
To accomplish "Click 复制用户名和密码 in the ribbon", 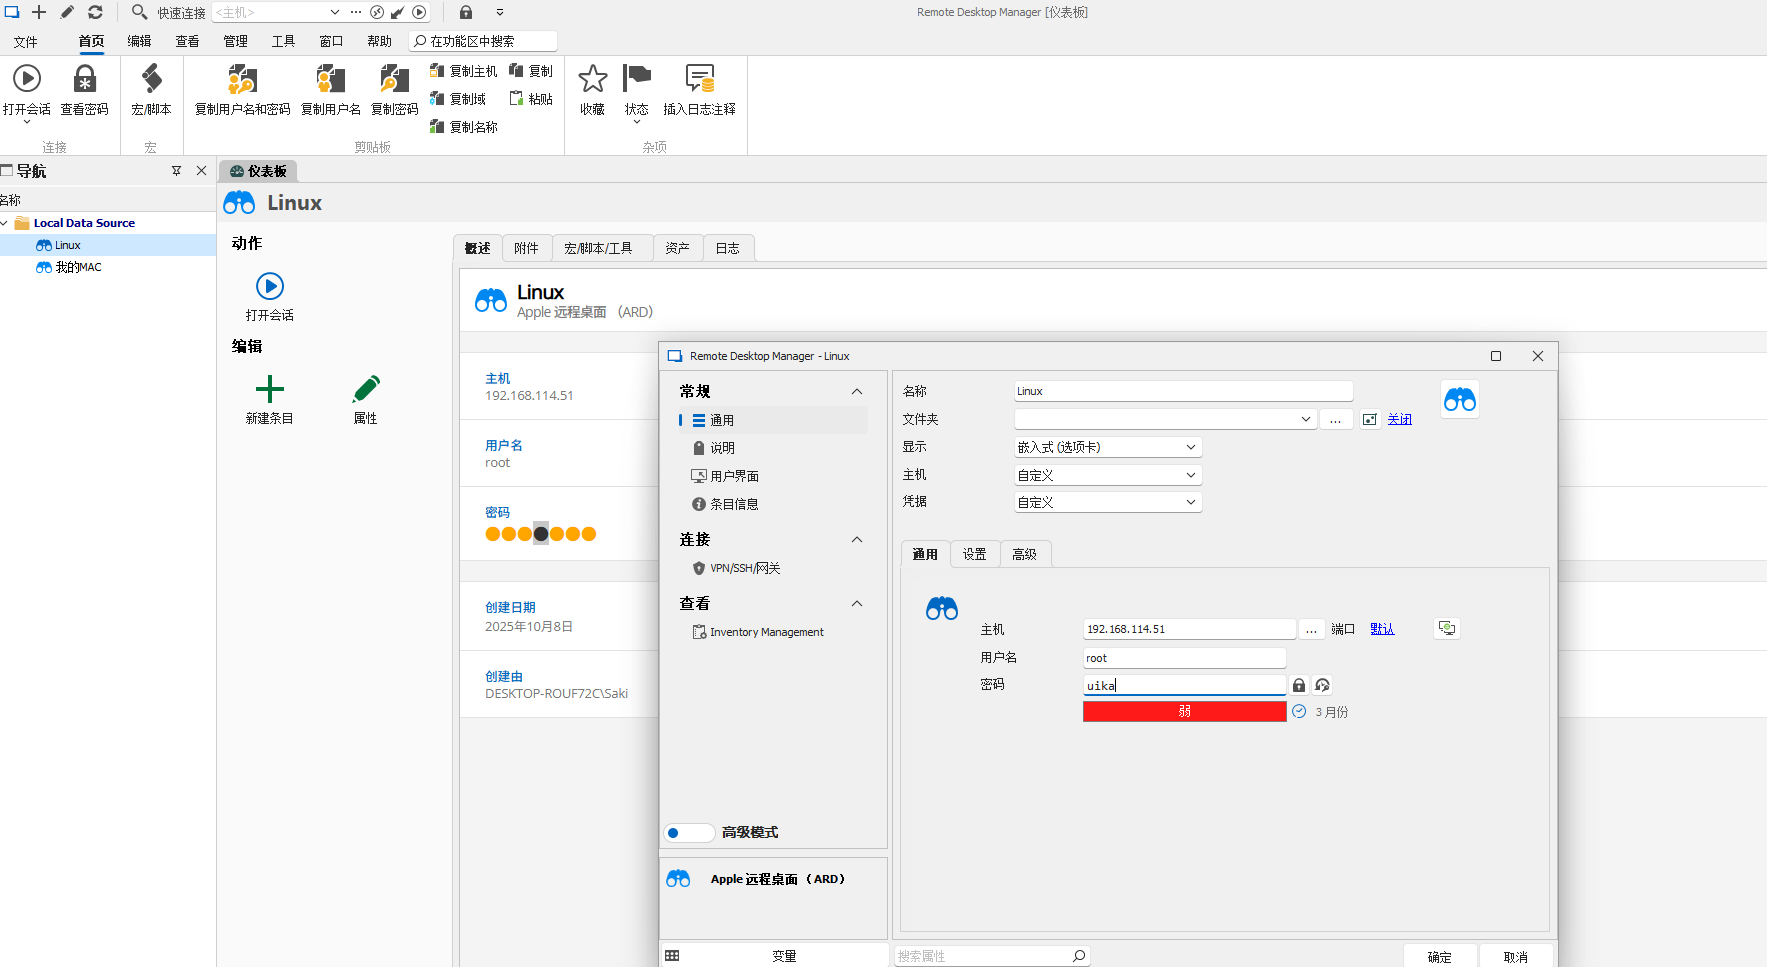I will point(242,90).
